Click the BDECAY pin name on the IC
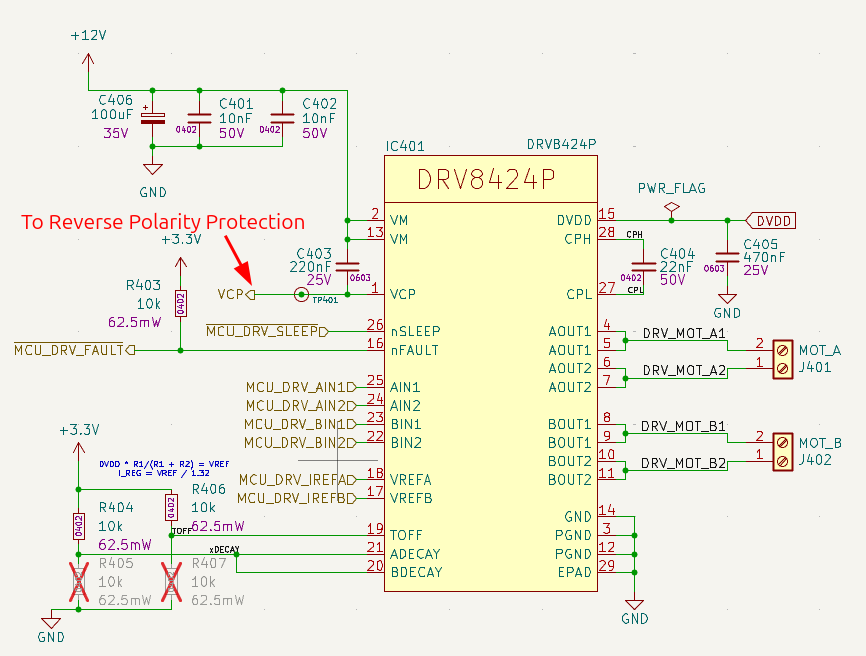866x656 pixels. (x=416, y=573)
